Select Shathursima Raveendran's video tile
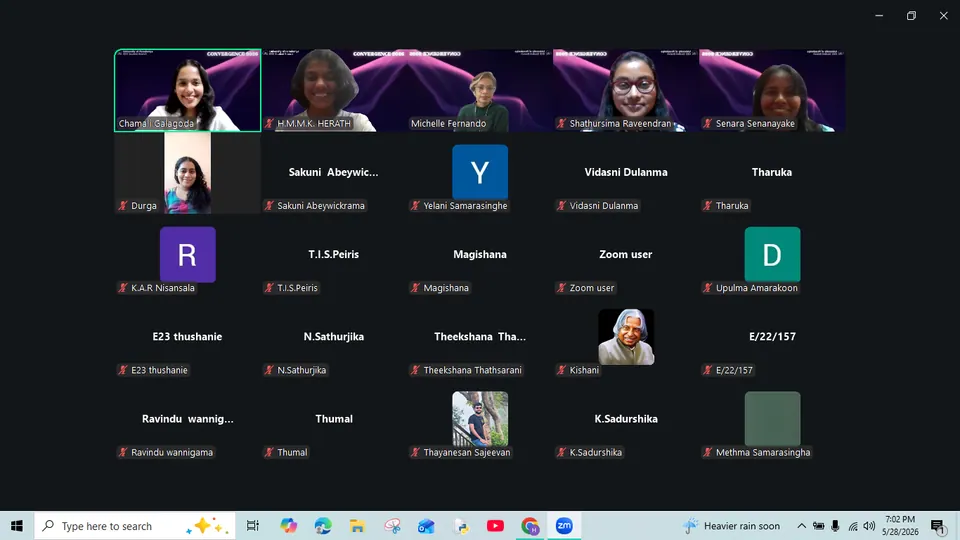This screenshot has height=540, width=960. point(626,91)
